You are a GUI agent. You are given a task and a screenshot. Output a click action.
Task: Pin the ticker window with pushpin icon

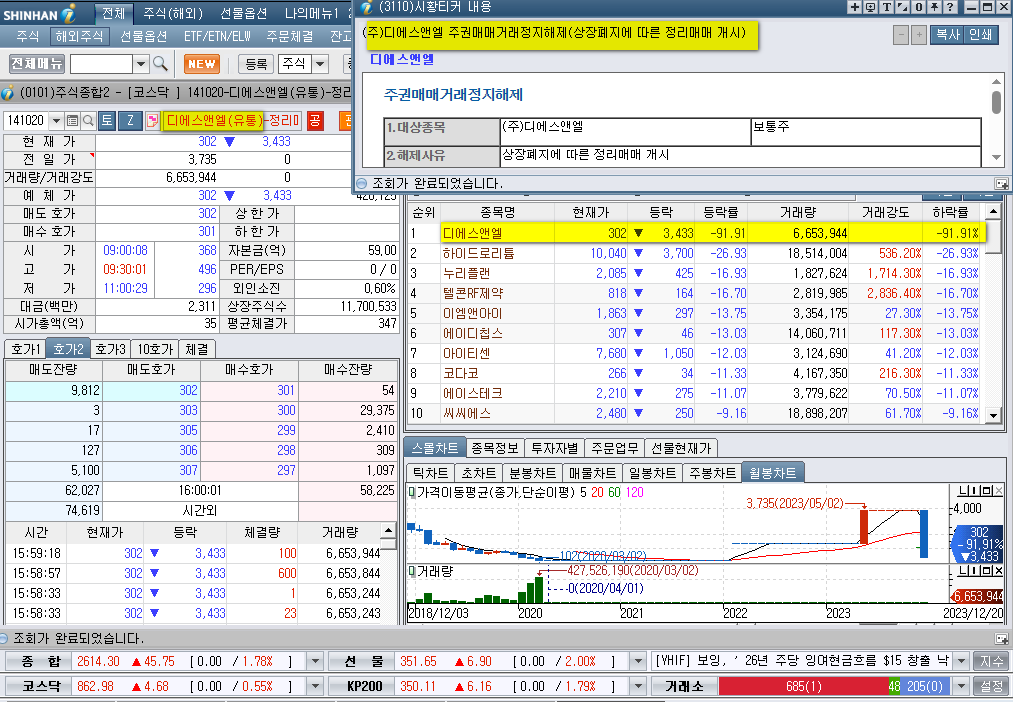(934, 8)
